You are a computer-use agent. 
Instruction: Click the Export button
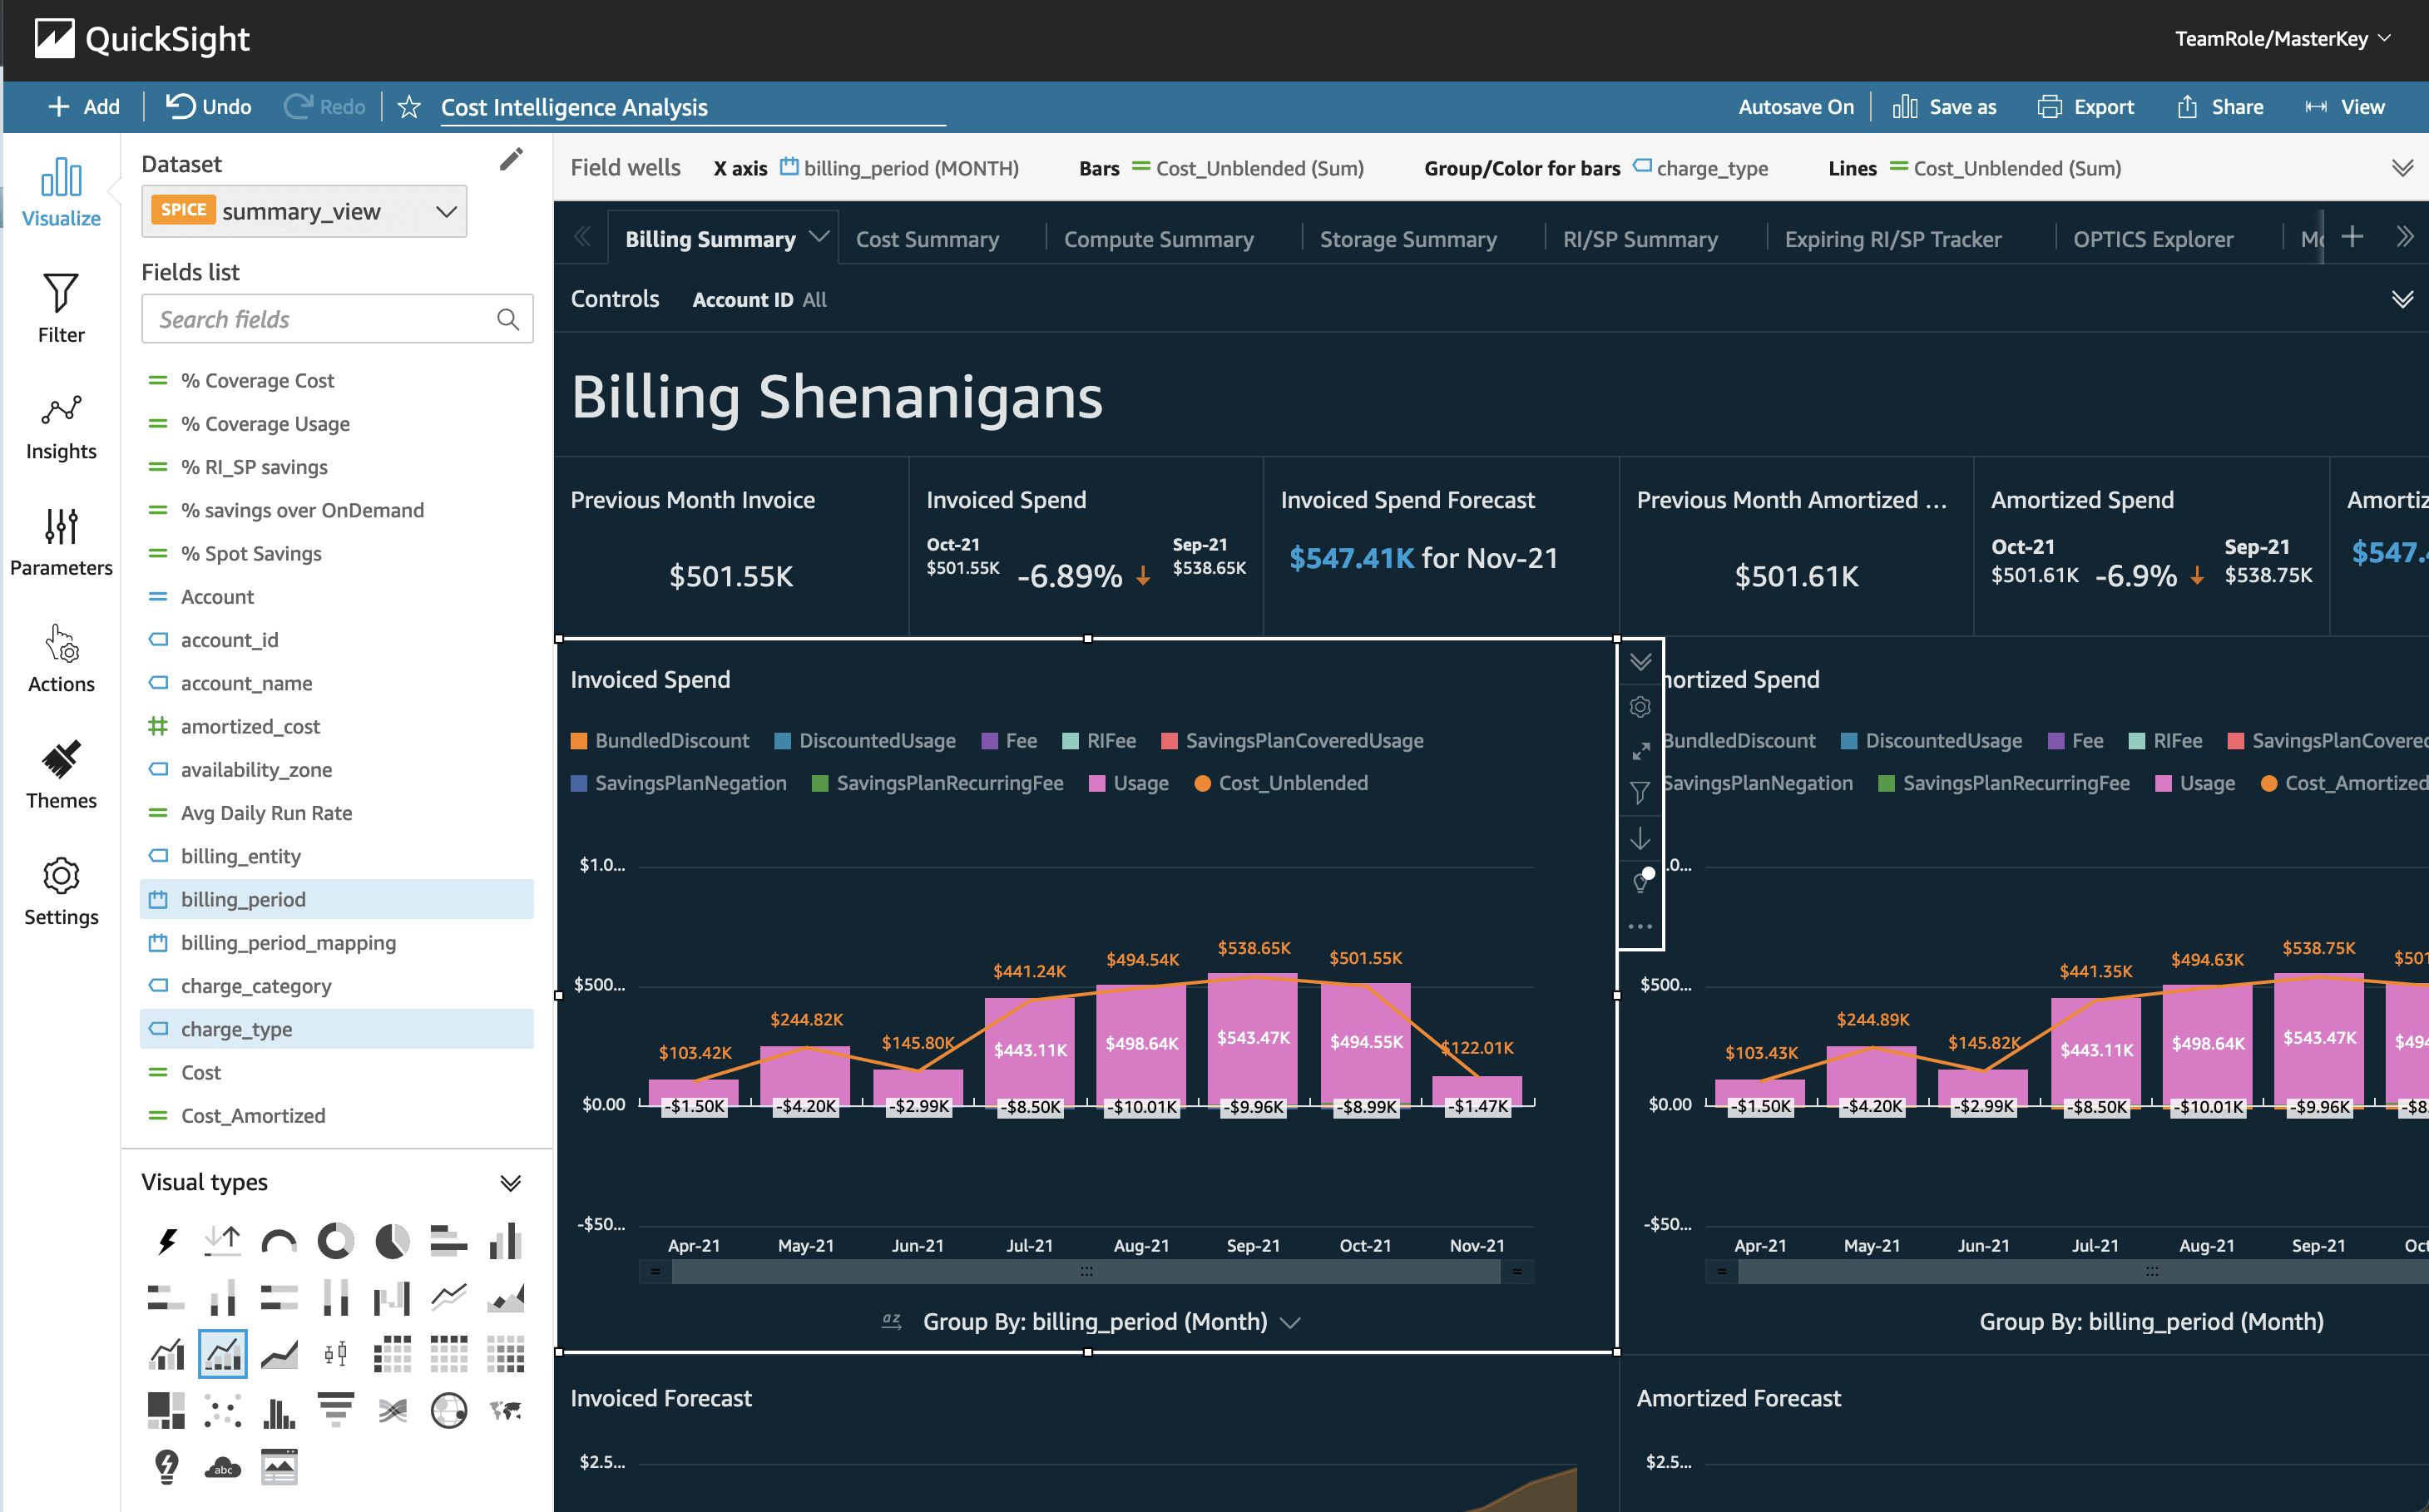pos(2086,107)
